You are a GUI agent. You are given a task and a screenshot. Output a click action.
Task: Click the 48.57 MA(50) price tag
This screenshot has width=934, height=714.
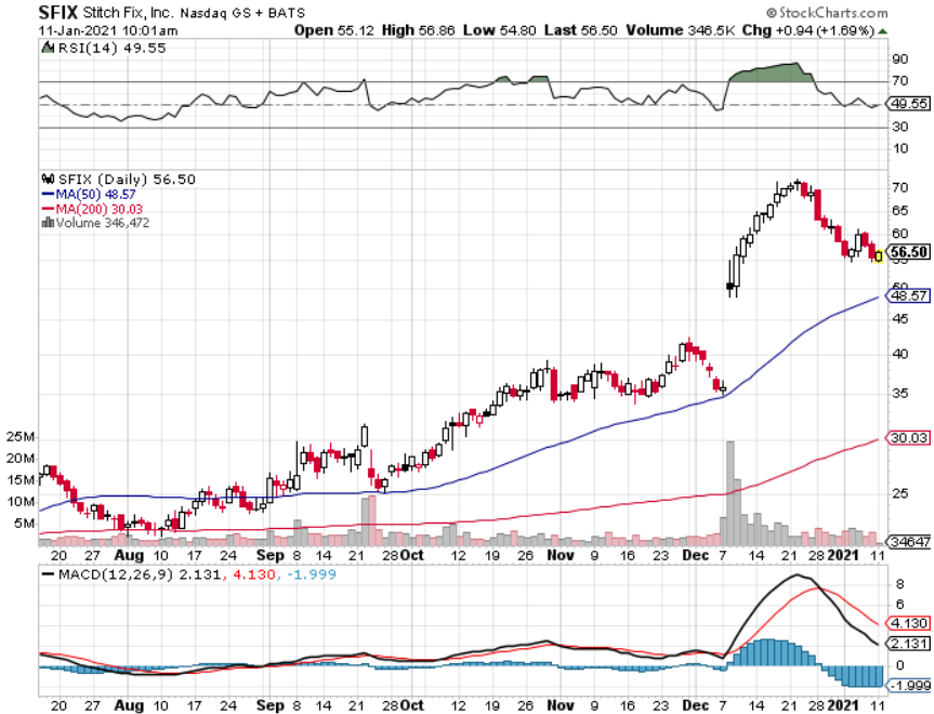909,296
